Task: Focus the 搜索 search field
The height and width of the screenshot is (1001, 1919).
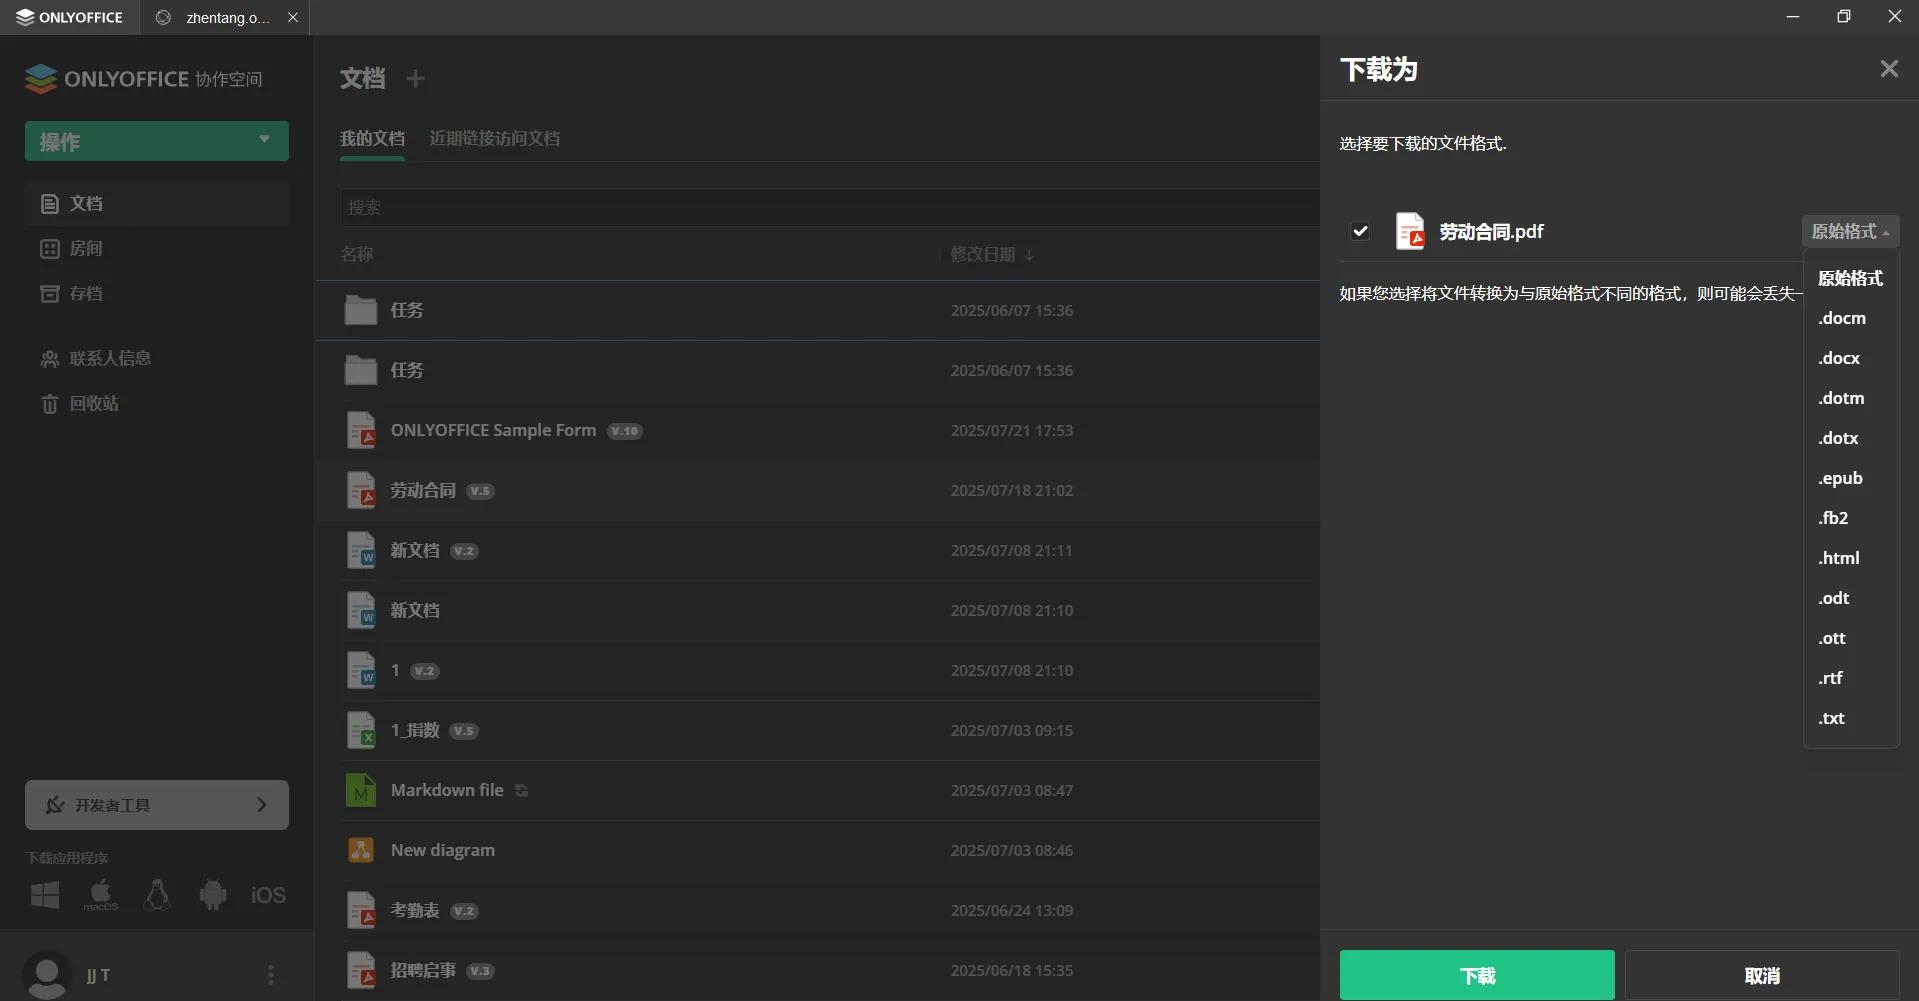Action: [x=830, y=207]
